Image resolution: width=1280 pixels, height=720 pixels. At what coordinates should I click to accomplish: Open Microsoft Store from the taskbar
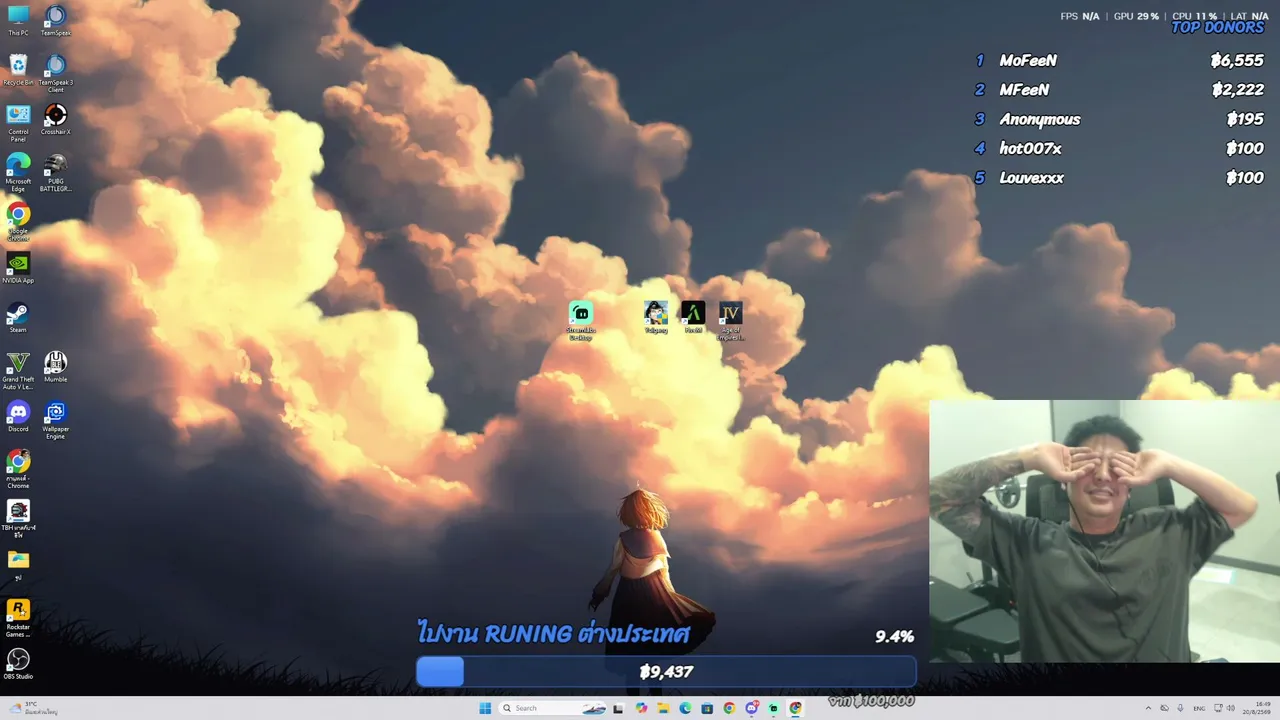coord(707,708)
